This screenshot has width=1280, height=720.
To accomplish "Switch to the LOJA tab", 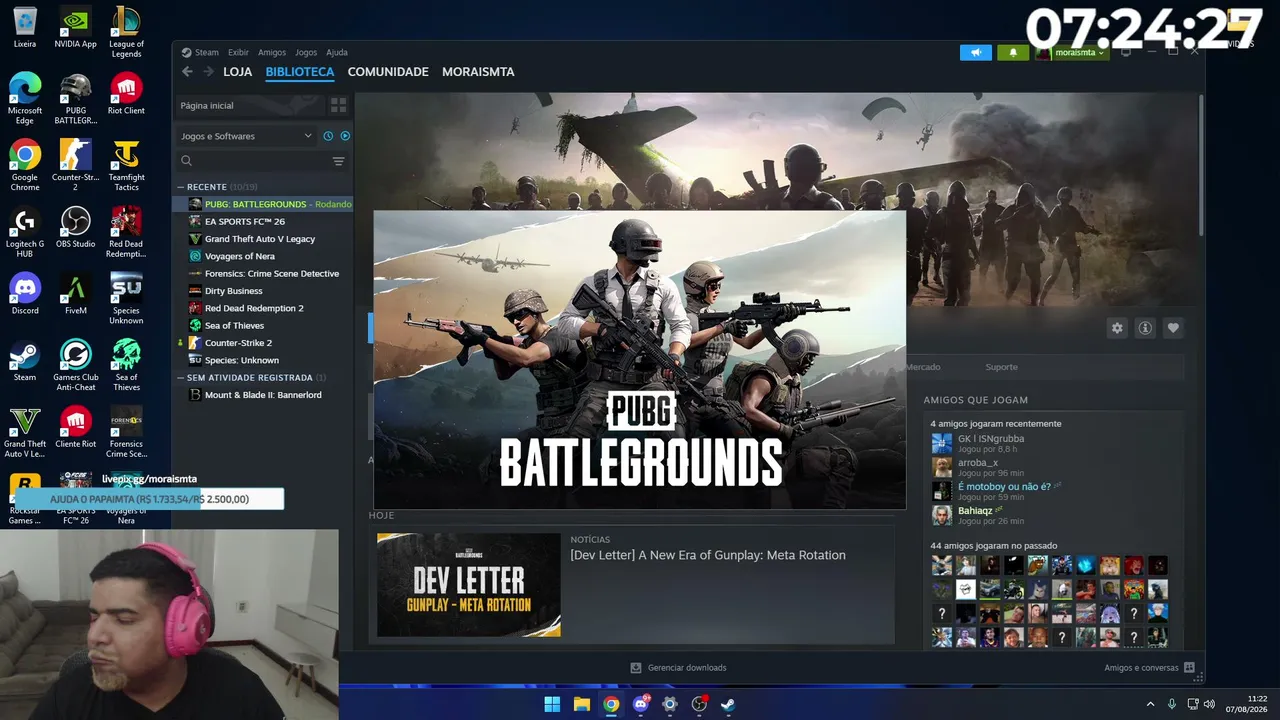I will point(238,72).
